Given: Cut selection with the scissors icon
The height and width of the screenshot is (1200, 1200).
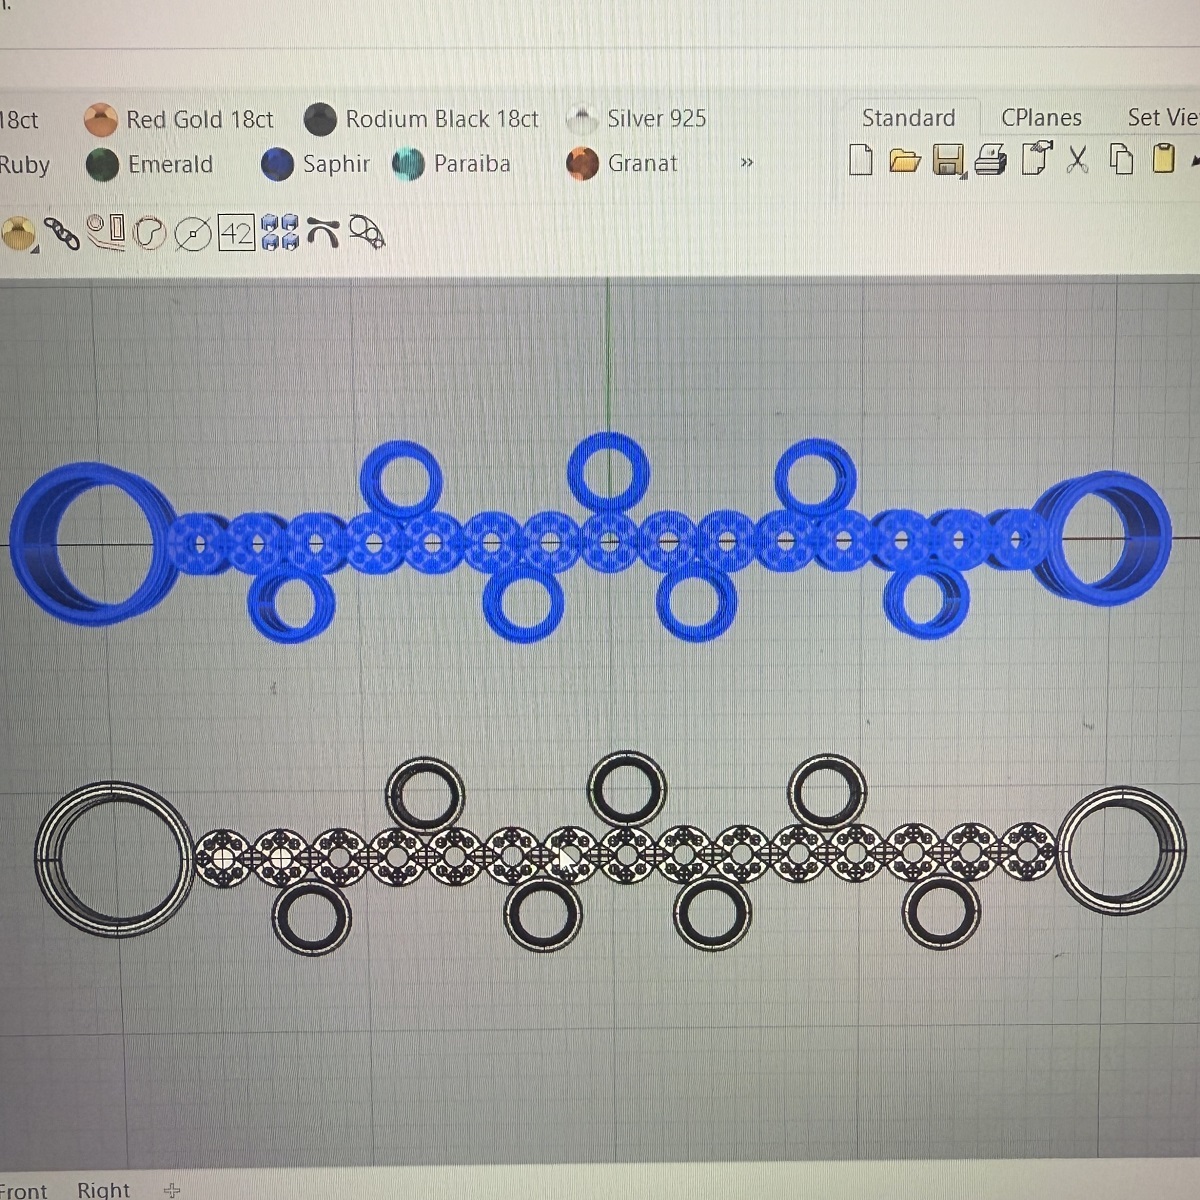Looking at the screenshot, I should (1077, 160).
